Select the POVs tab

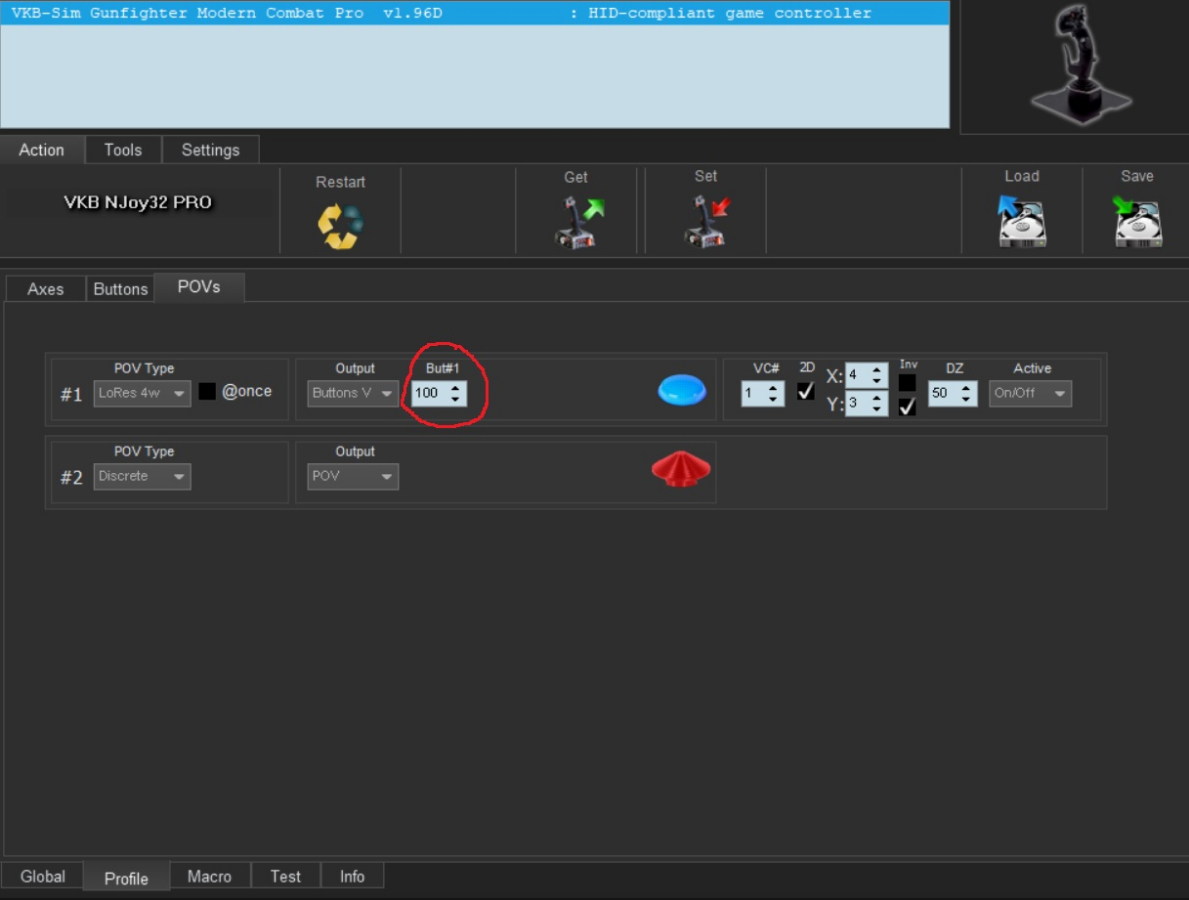(x=199, y=287)
